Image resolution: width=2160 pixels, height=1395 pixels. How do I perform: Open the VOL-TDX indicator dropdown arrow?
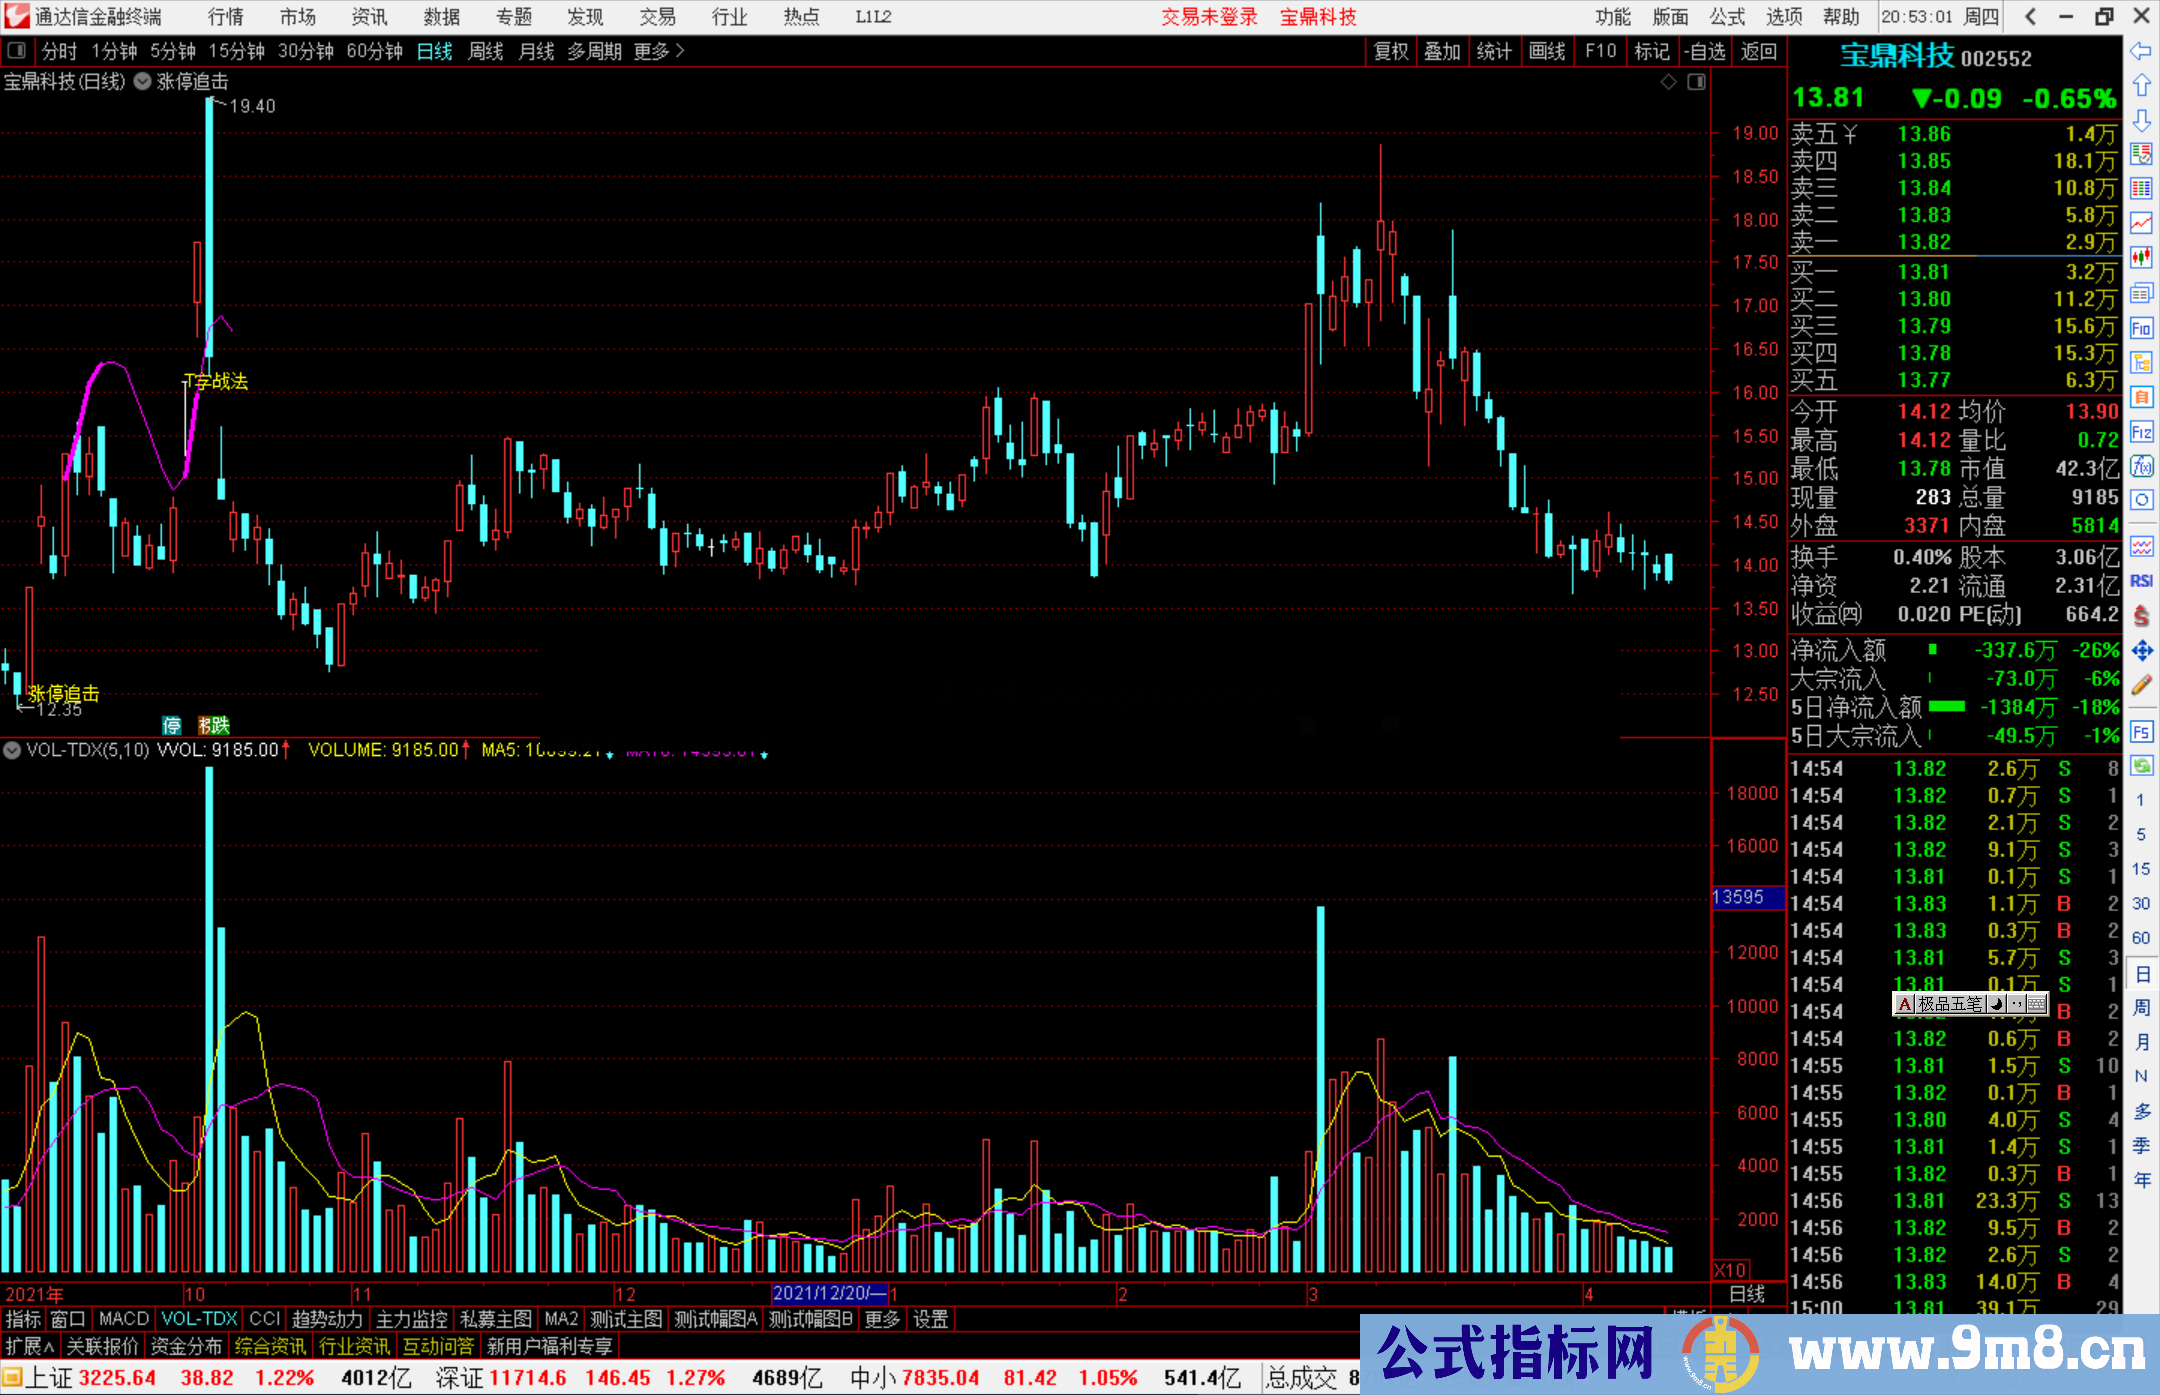(x=12, y=750)
